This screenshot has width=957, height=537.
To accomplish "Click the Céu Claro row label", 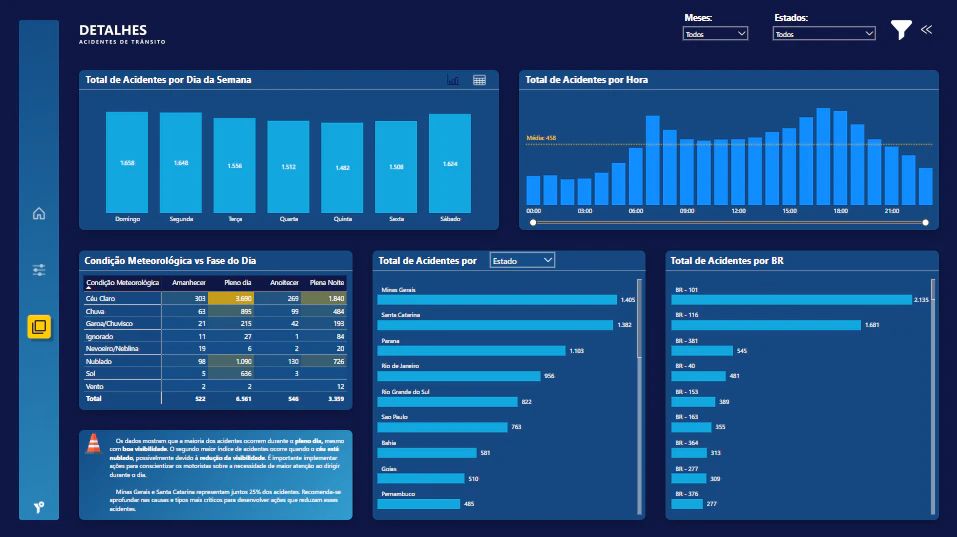I will coord(100,298).
